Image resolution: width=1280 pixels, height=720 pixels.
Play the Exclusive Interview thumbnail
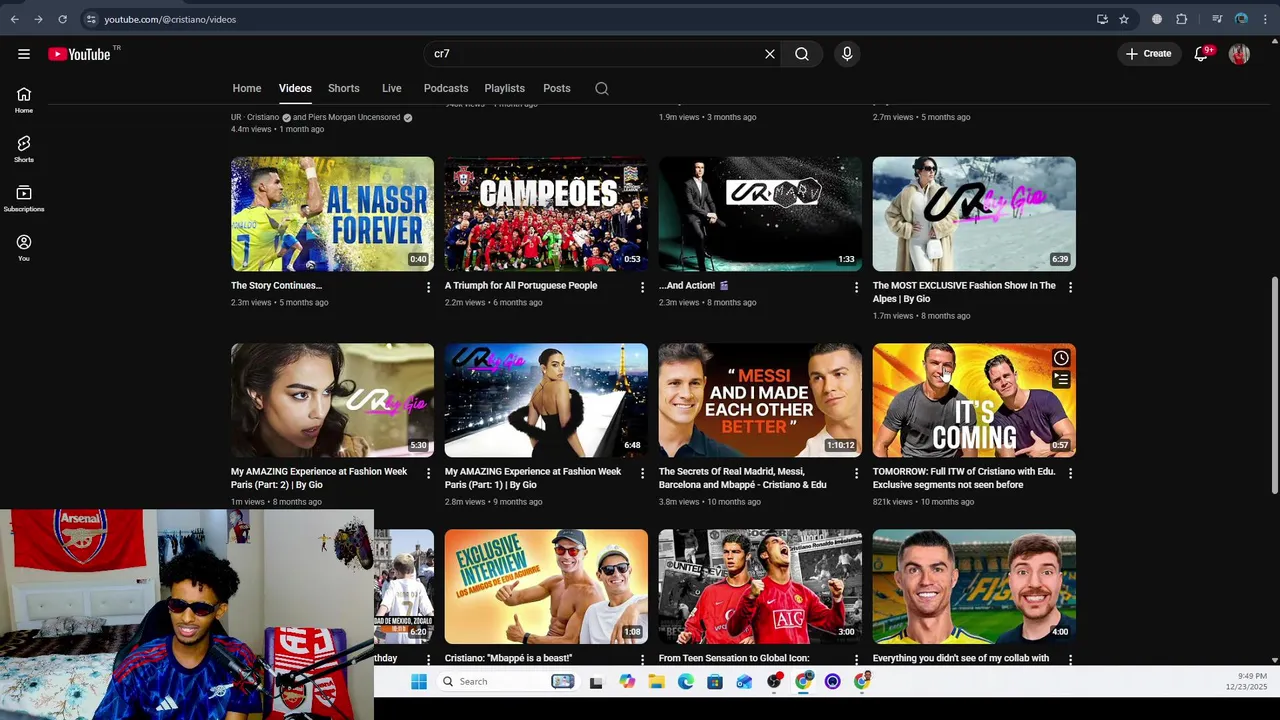point(546,587)
